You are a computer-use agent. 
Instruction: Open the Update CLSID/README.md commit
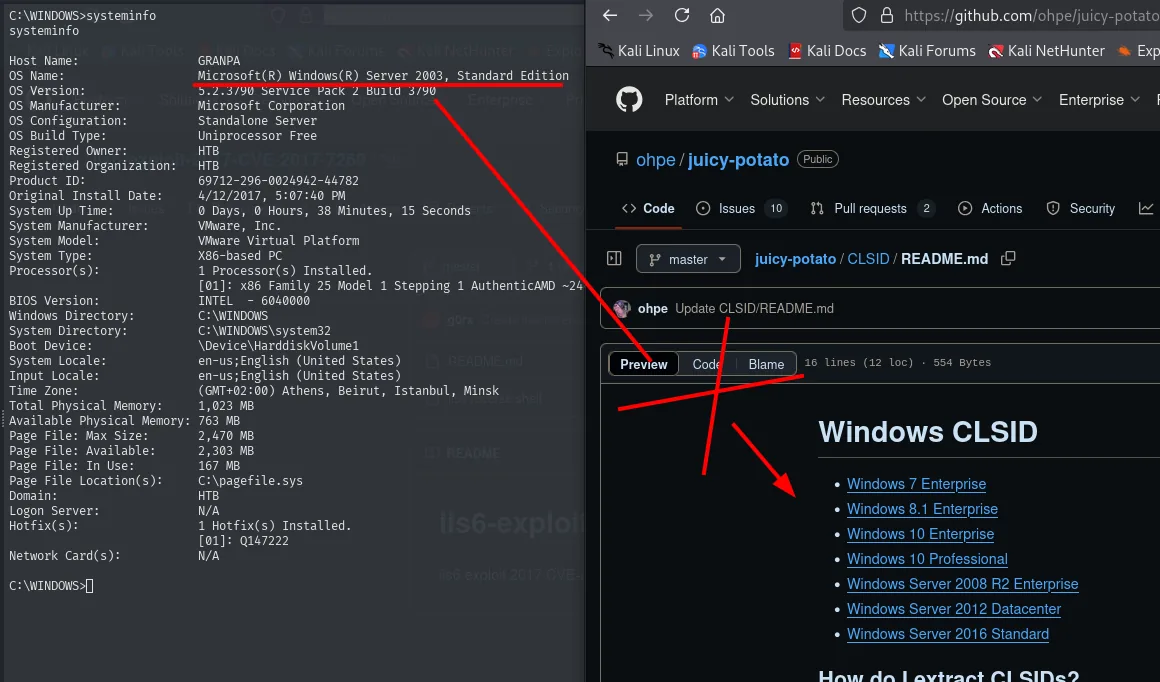point(755,308)
